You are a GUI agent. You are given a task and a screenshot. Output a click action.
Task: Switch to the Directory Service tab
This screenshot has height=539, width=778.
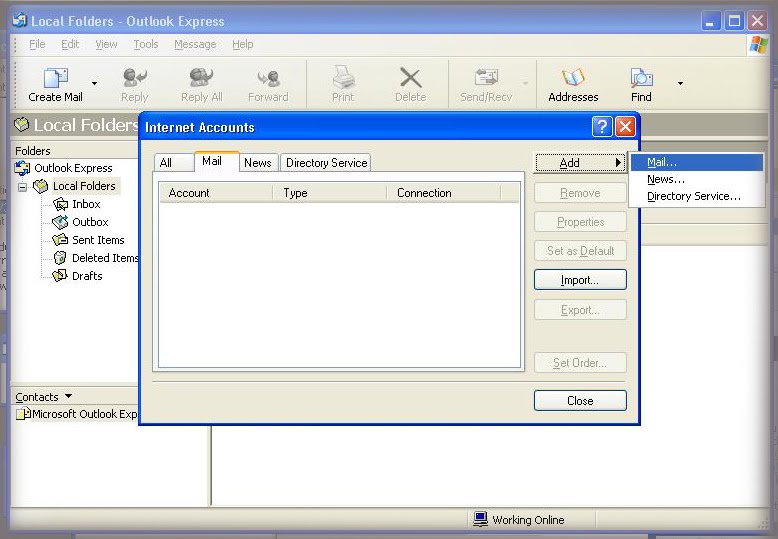coord(326,163)
